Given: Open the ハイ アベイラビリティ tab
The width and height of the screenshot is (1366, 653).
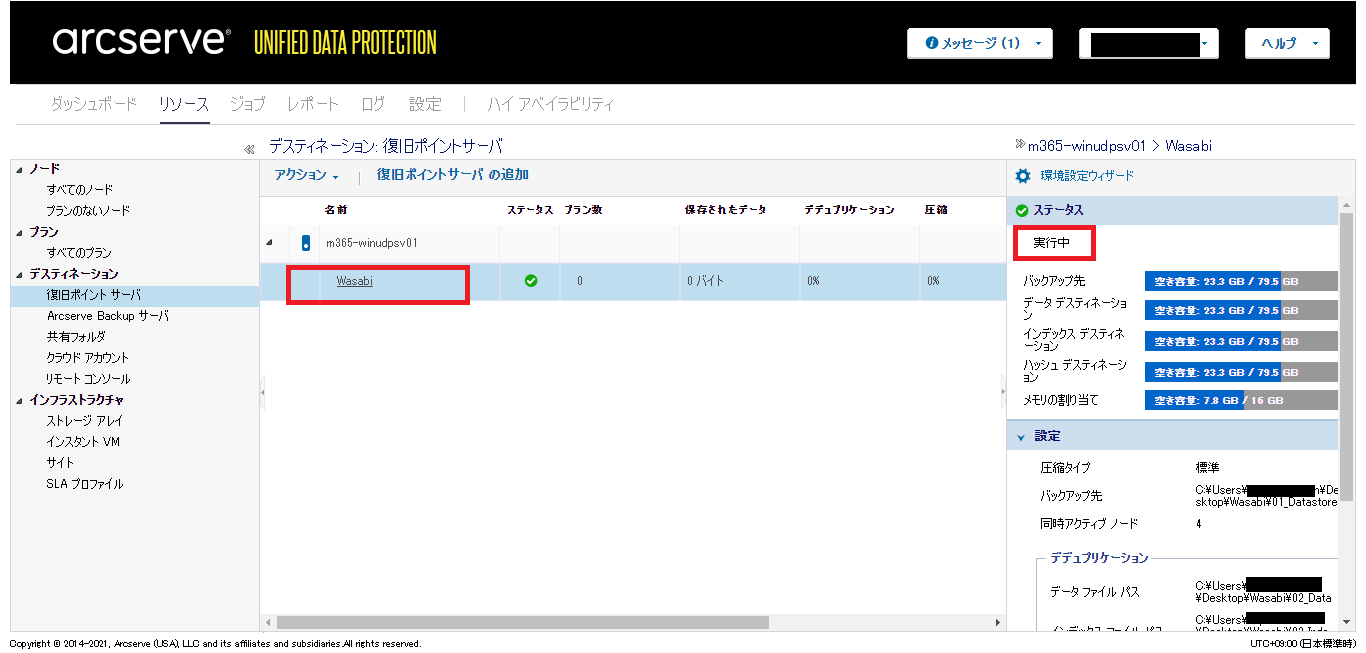Looking at the screenshot, I should [551, 103].
